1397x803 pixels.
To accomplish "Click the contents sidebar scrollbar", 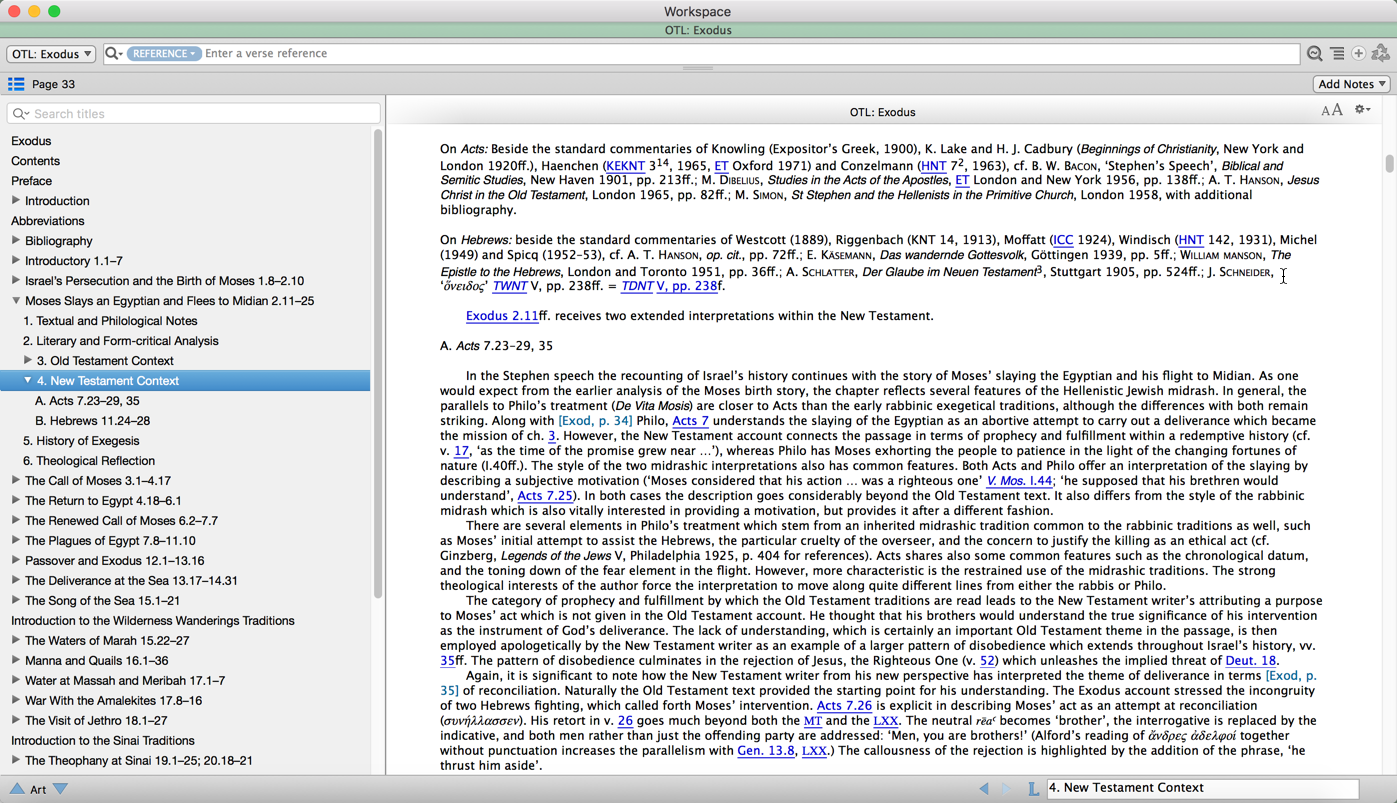I will click(378, 363).
